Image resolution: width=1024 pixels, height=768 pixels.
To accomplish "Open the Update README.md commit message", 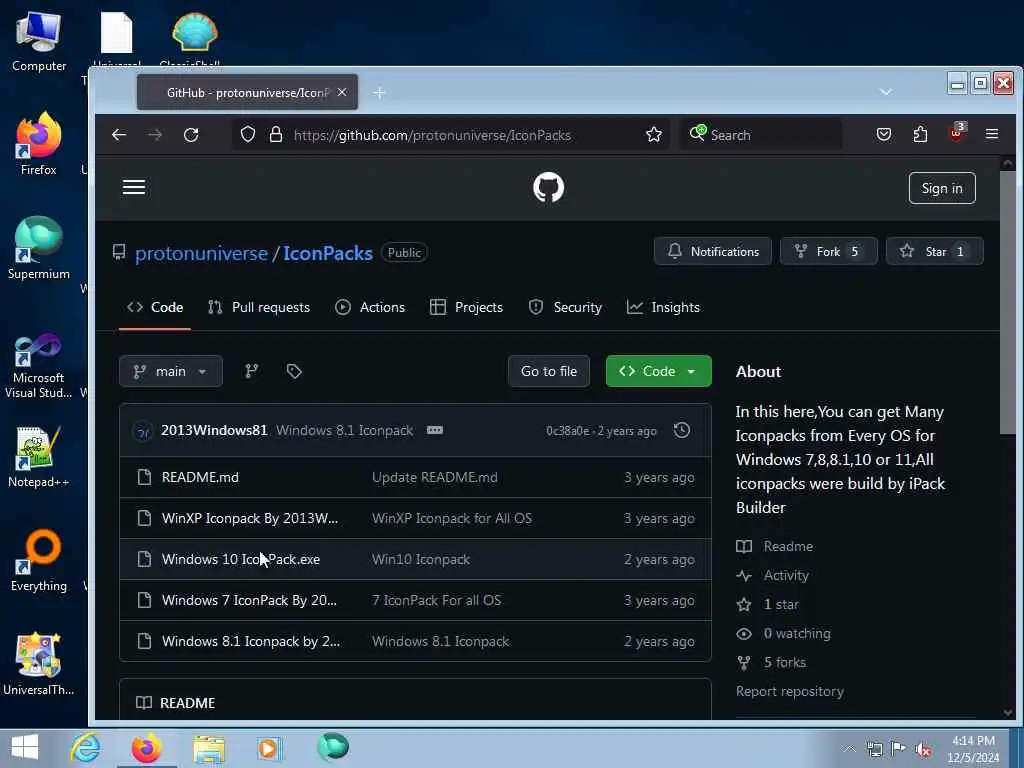I will pos(434,477).
